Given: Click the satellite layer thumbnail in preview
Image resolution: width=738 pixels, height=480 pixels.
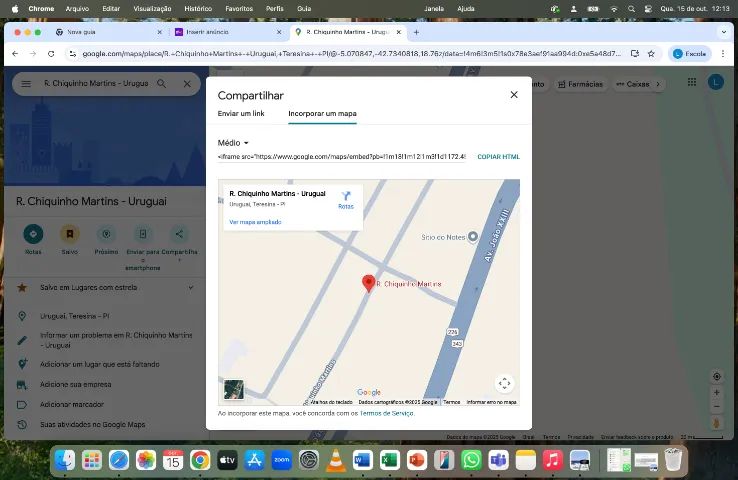Looking at the screenshot, I should [x=234, y=389].
